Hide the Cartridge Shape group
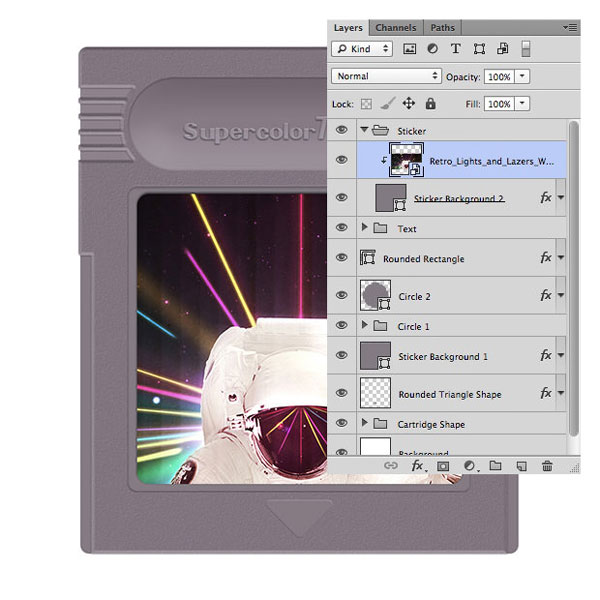This screenshot has height=600, width=600. pos(342,423)
